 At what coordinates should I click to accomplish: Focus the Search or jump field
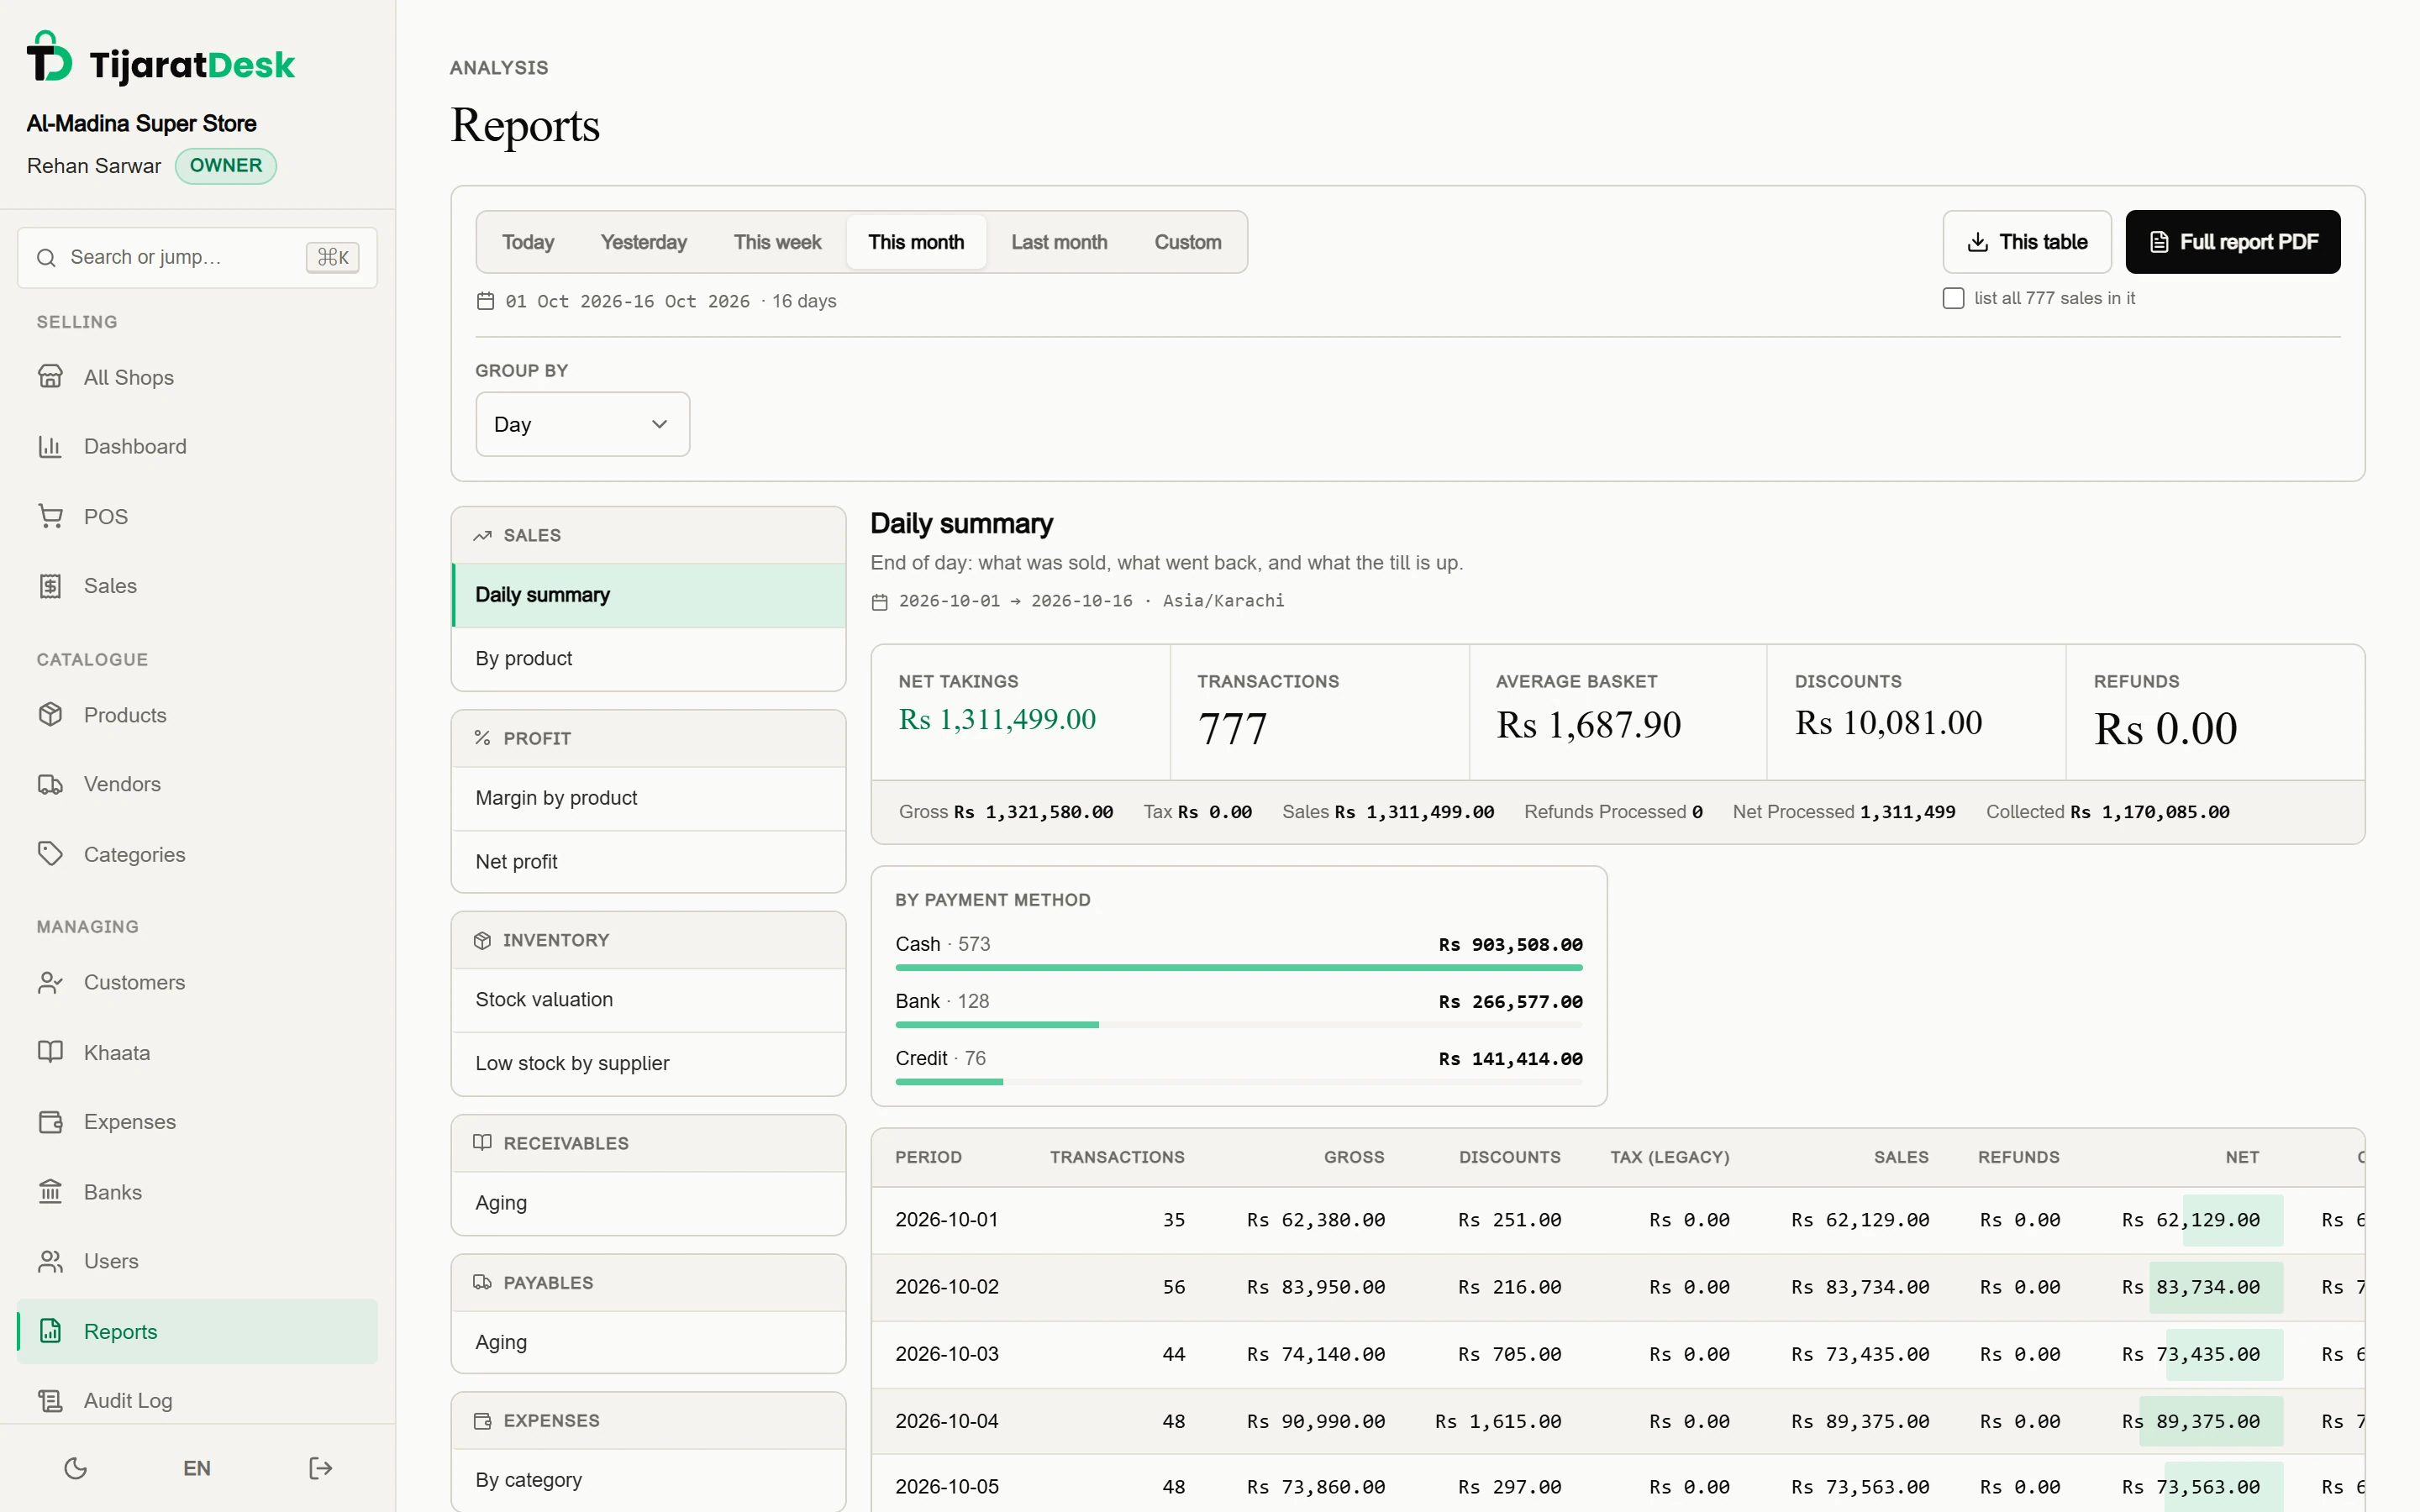point(197,257)
